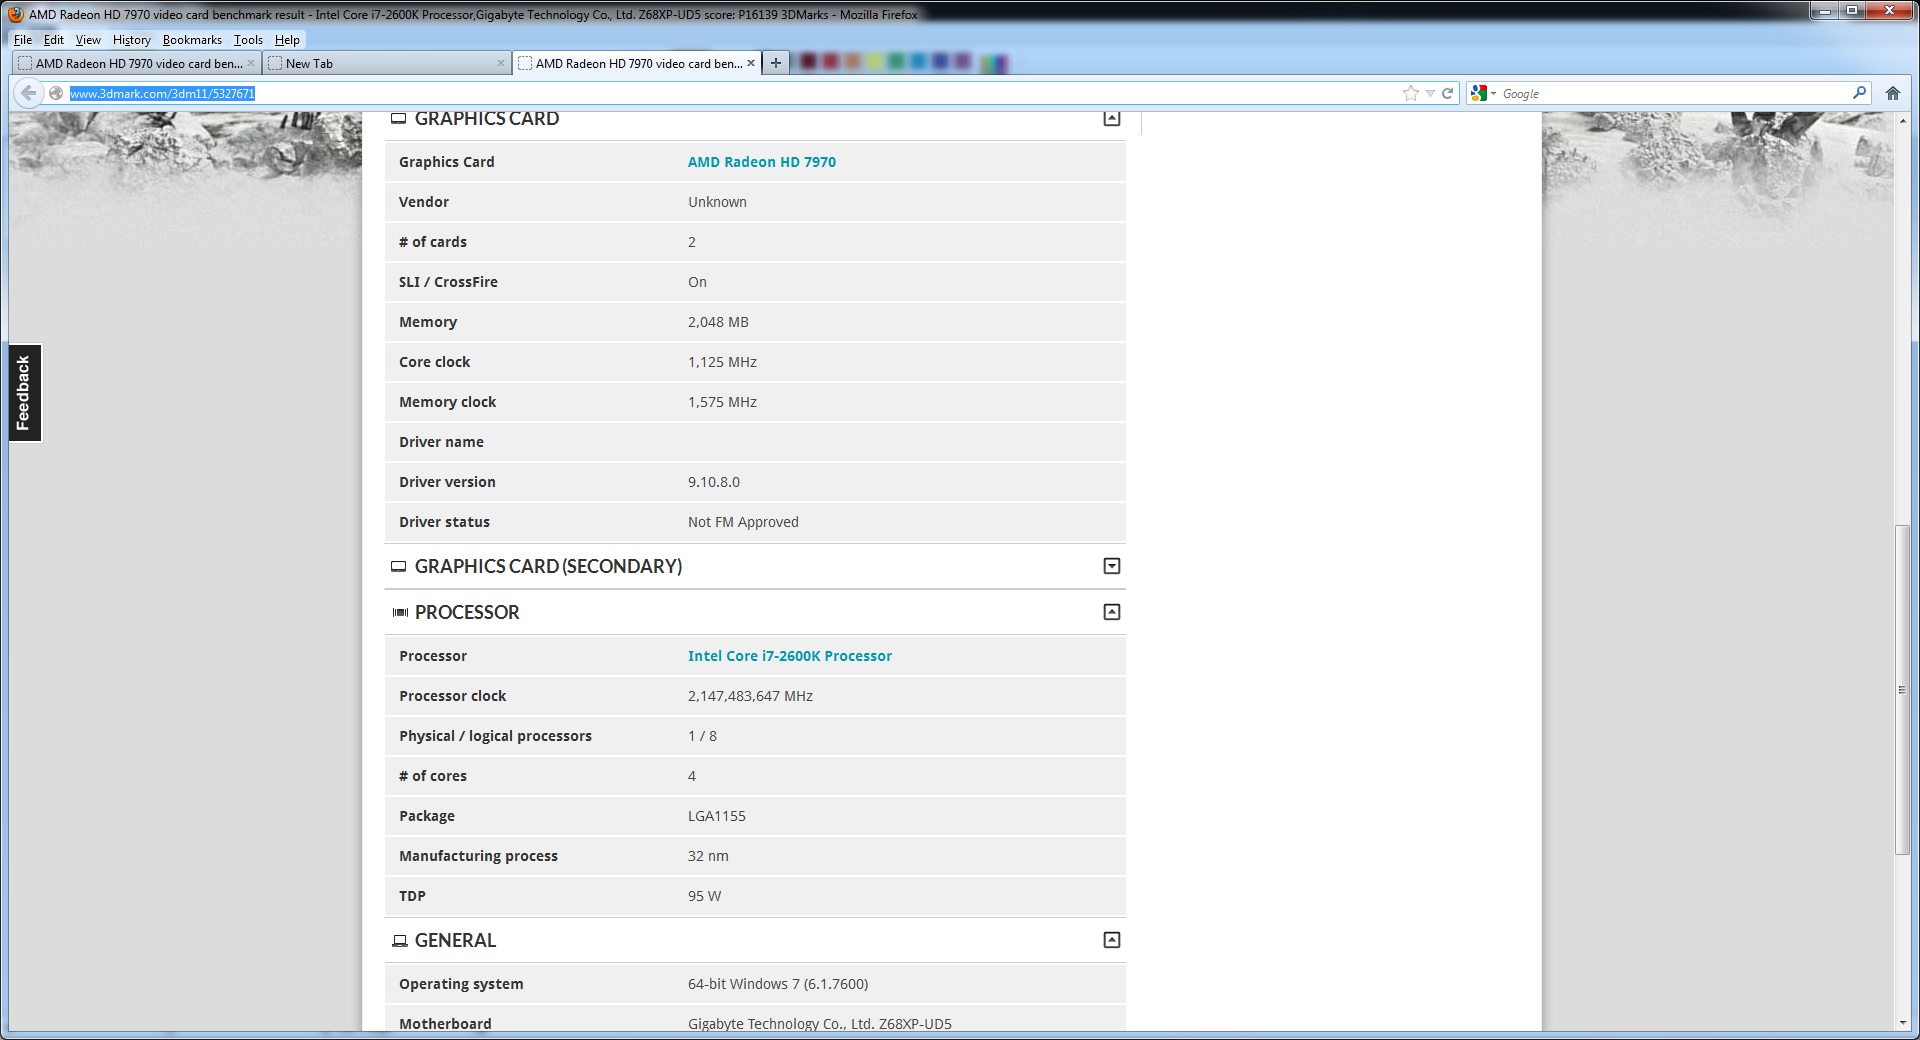Select the Manufacturing process value 32 nm

[x=708, y=856]
